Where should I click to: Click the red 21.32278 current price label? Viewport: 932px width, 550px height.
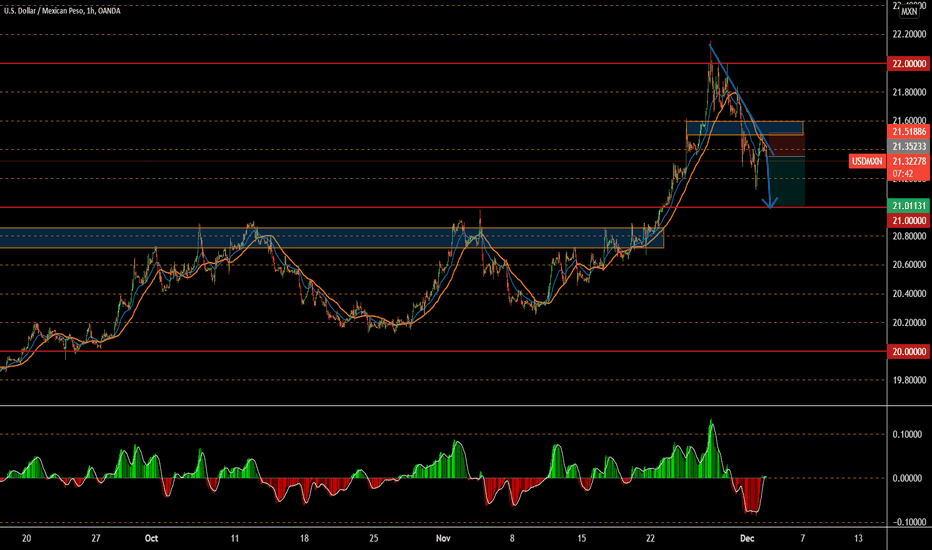click(x=909, y=161)
